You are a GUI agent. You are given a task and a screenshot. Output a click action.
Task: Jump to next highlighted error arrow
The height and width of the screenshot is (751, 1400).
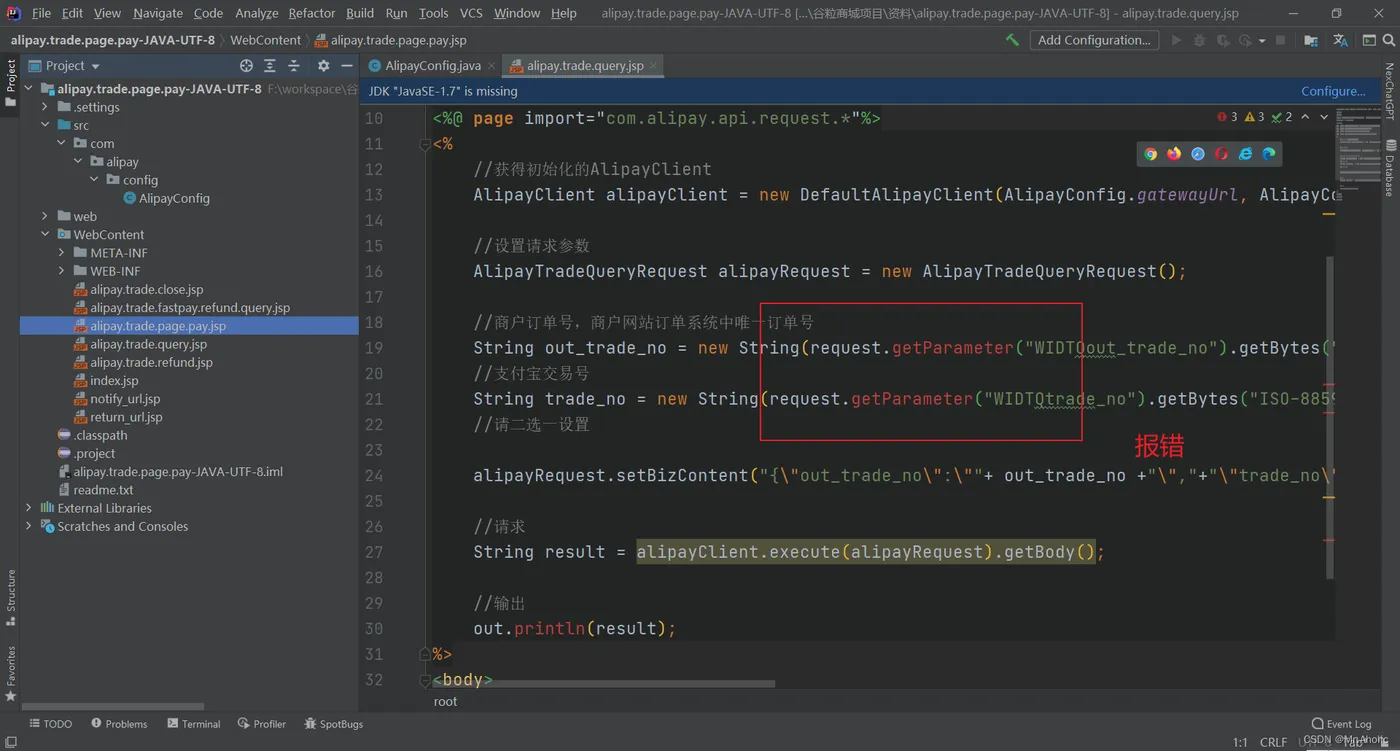point(1324,117)
